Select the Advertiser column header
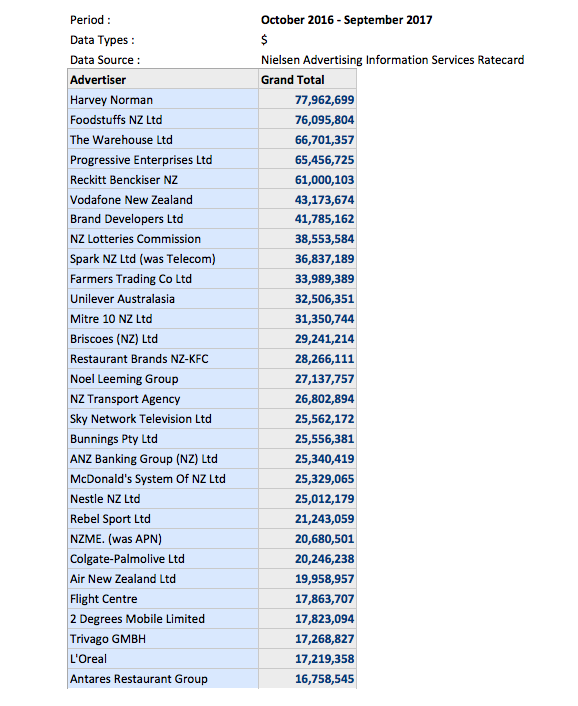578x706 pixels. pyautogui.click(x=163, y=80)
